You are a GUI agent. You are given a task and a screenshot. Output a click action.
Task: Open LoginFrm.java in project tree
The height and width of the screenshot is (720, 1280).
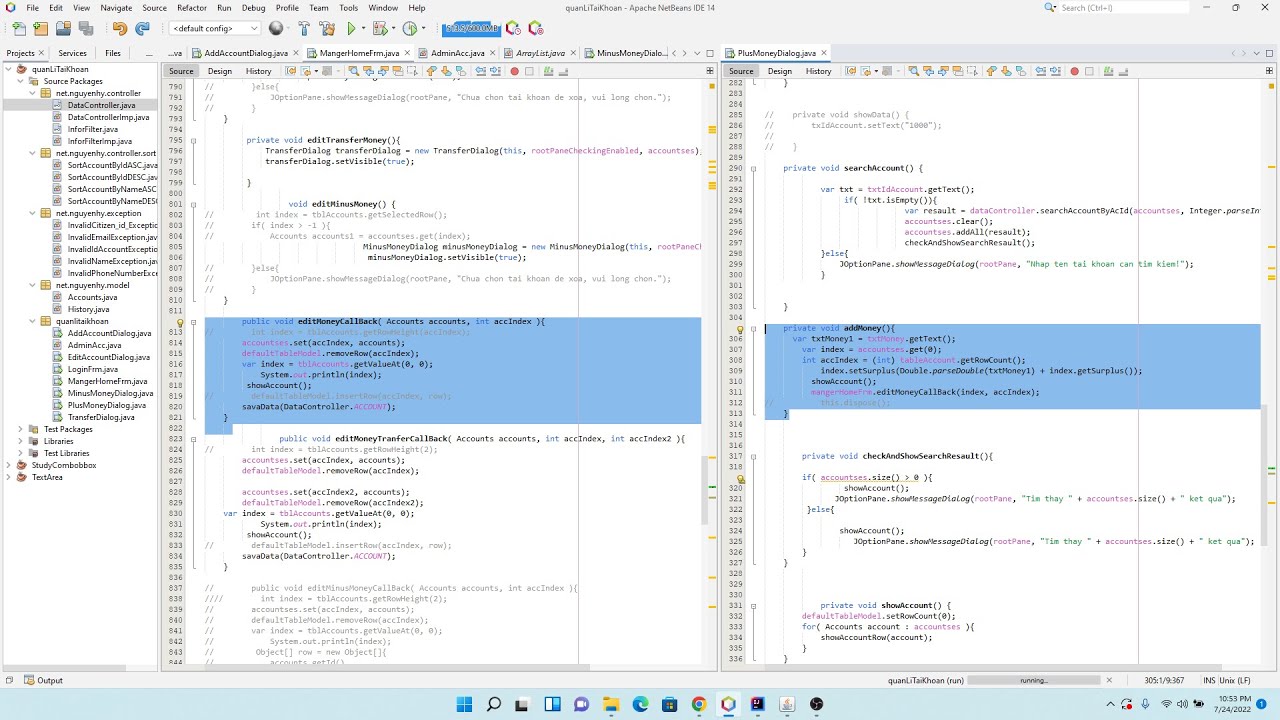coord(92,369)
